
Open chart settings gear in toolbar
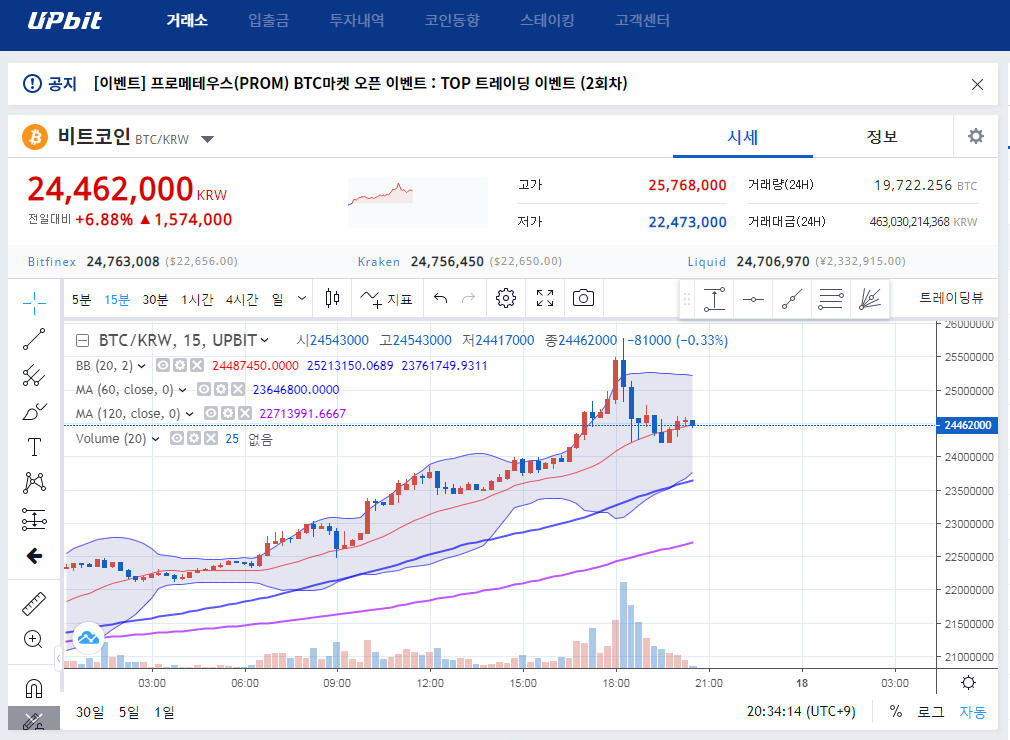pos(506,298)
